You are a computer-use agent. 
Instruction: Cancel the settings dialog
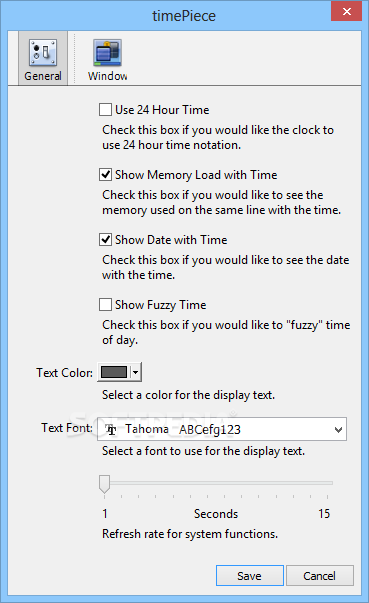tap(320, 576)
